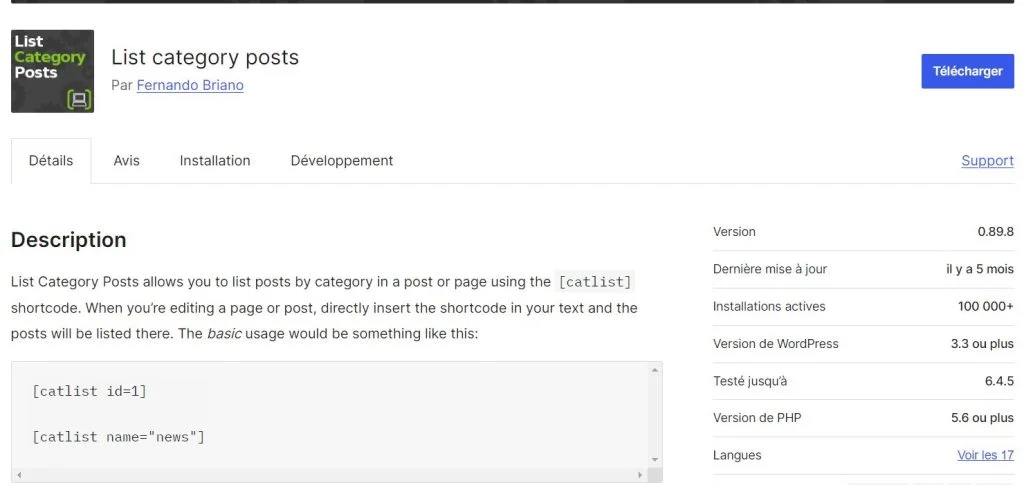Open Fernando Briano's author profile link
Viewport: 1024px width, 485px height.
coord(190,86)
